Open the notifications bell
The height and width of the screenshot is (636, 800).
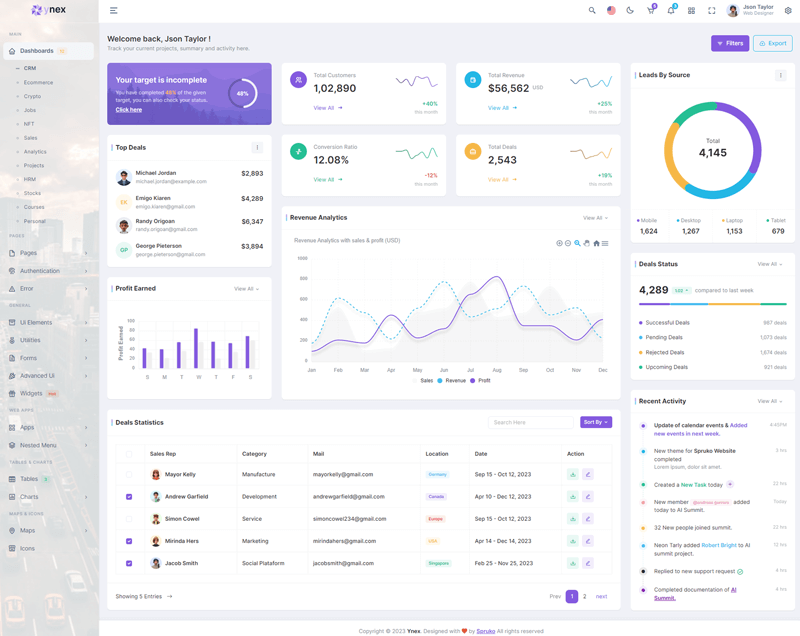pos(671,10)
